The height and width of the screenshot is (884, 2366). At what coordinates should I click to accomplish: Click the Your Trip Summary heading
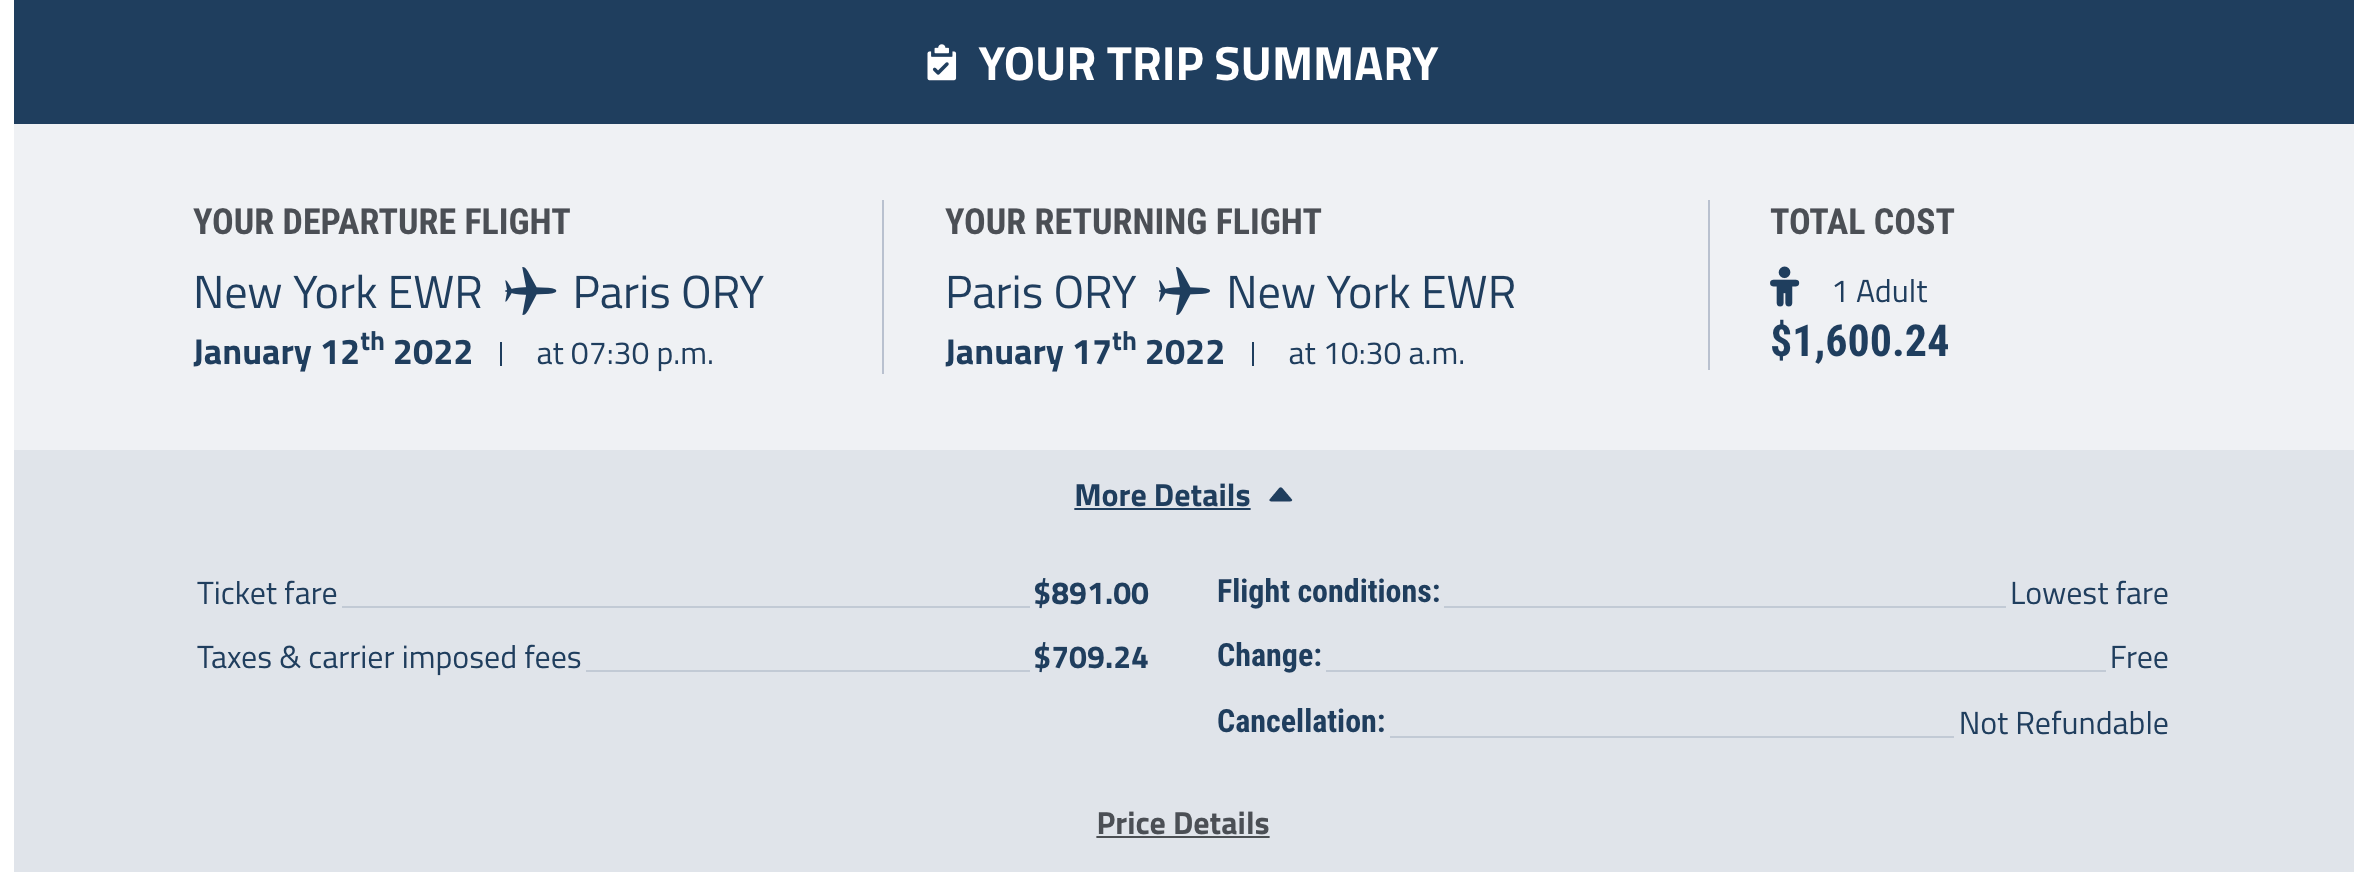pyautogui.click(x=1207, y=65)
